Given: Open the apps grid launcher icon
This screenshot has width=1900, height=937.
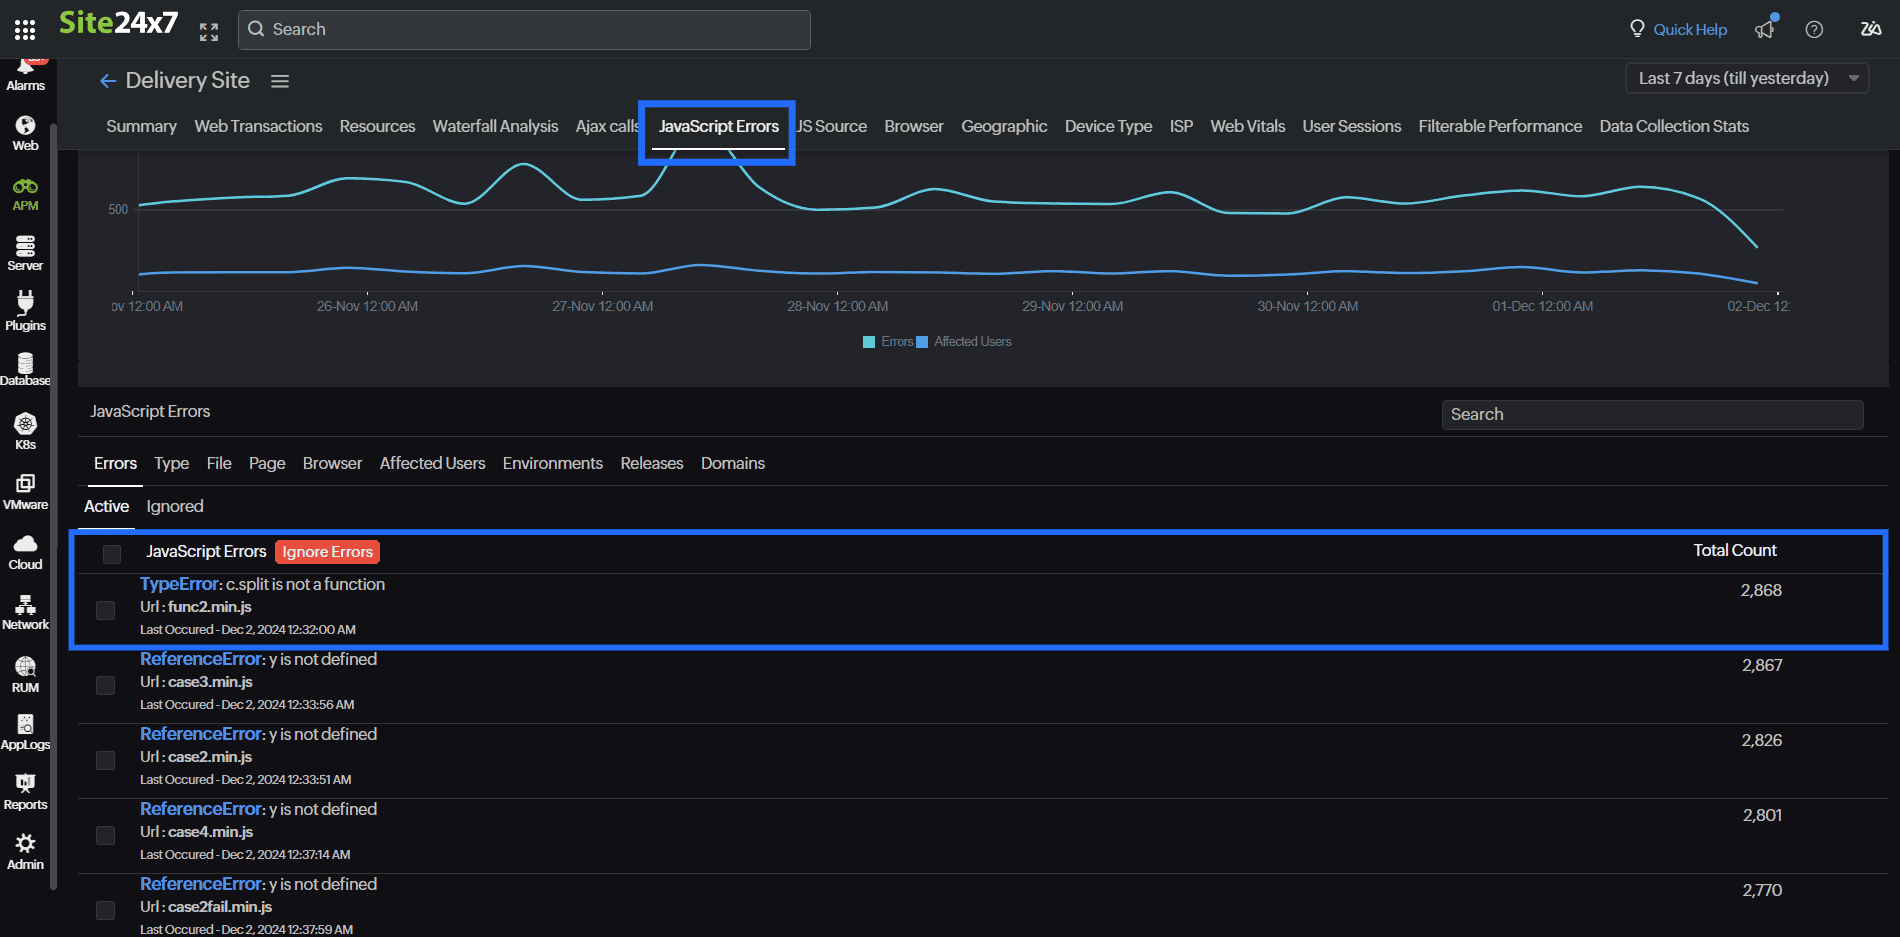Looking at the screenshot, I should pos(25,30).
